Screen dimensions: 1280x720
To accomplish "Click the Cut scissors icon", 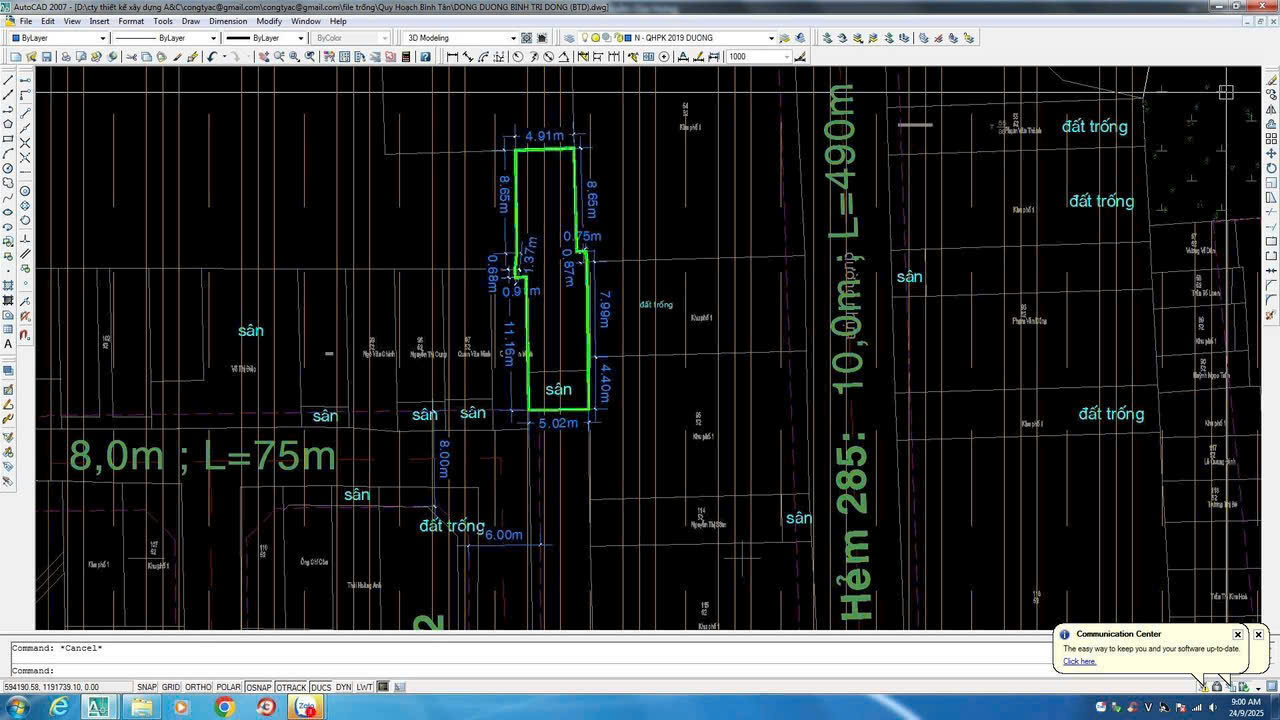I will (131, 57).
